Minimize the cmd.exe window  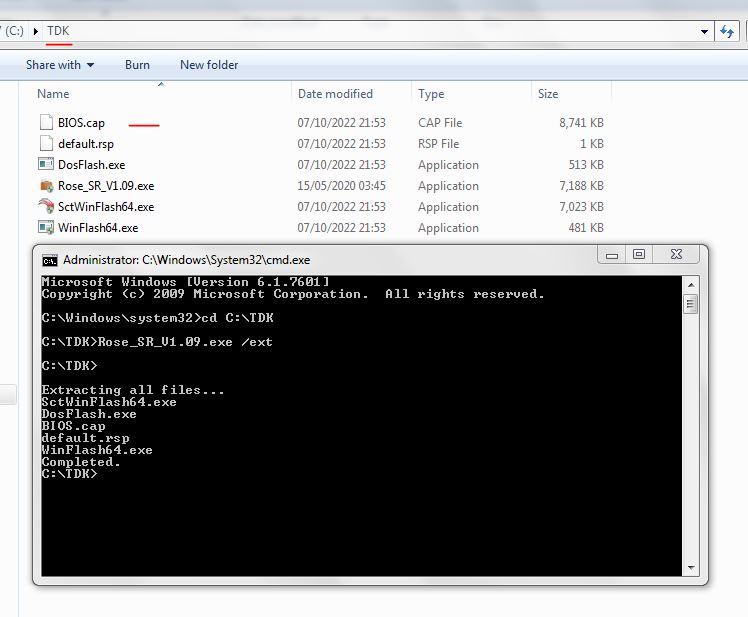[612, 255]
